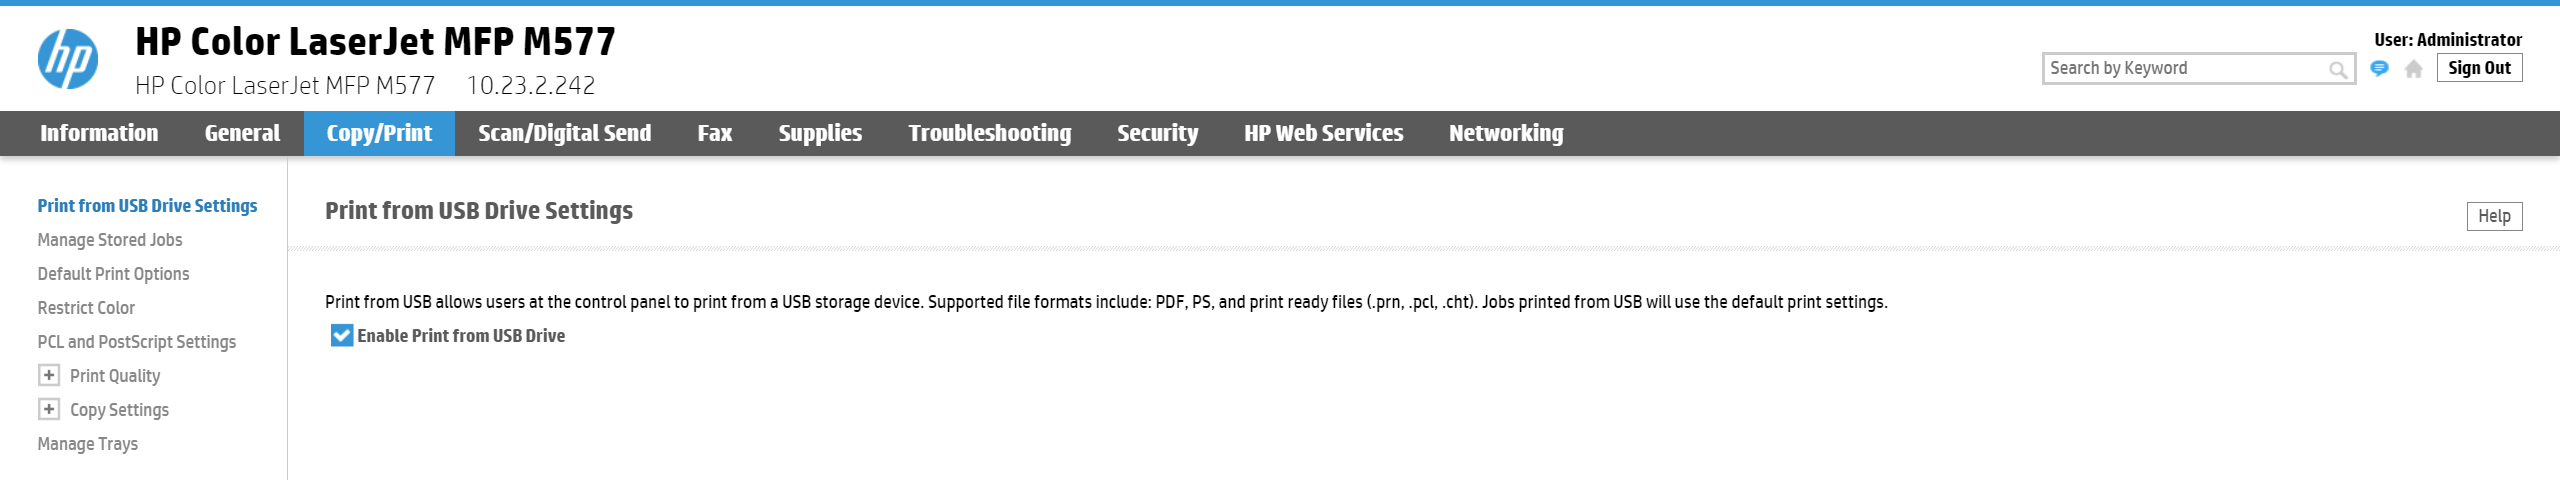Image resolution: width=2560 pixels, height=480 pixels.
Task: Uncheck Enable Print from USB Drive
Action: point(342,336)
